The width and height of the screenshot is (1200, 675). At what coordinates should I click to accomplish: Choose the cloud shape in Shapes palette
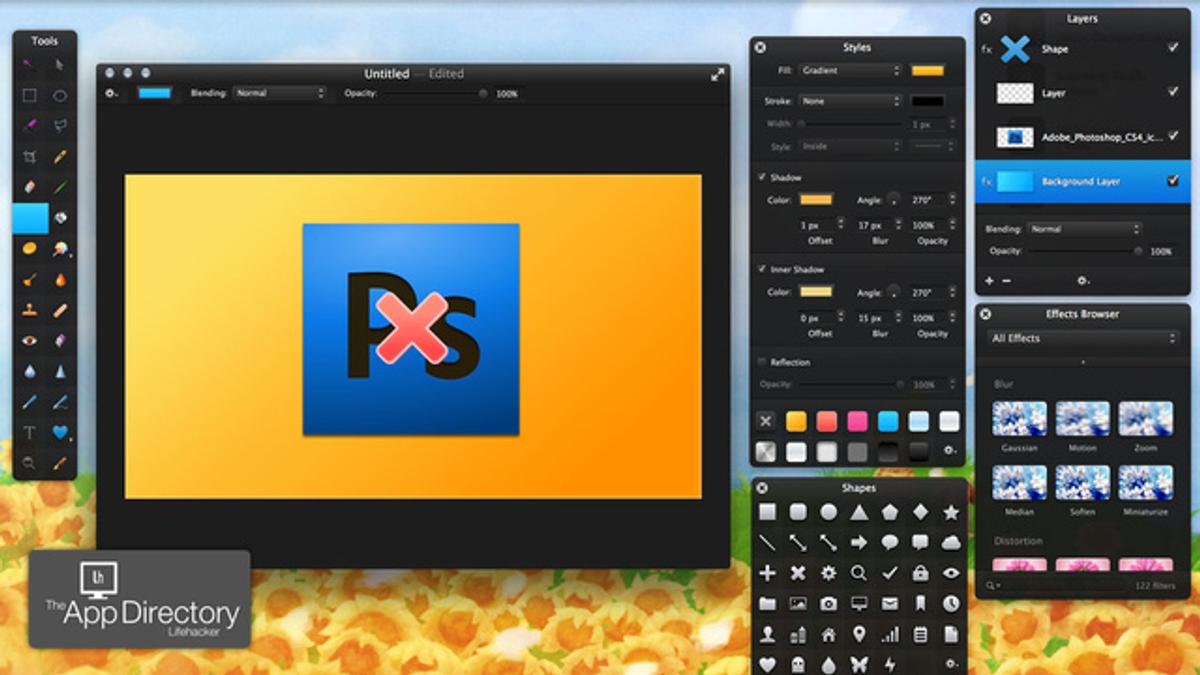pyautogui.click(x=951, y=542)
